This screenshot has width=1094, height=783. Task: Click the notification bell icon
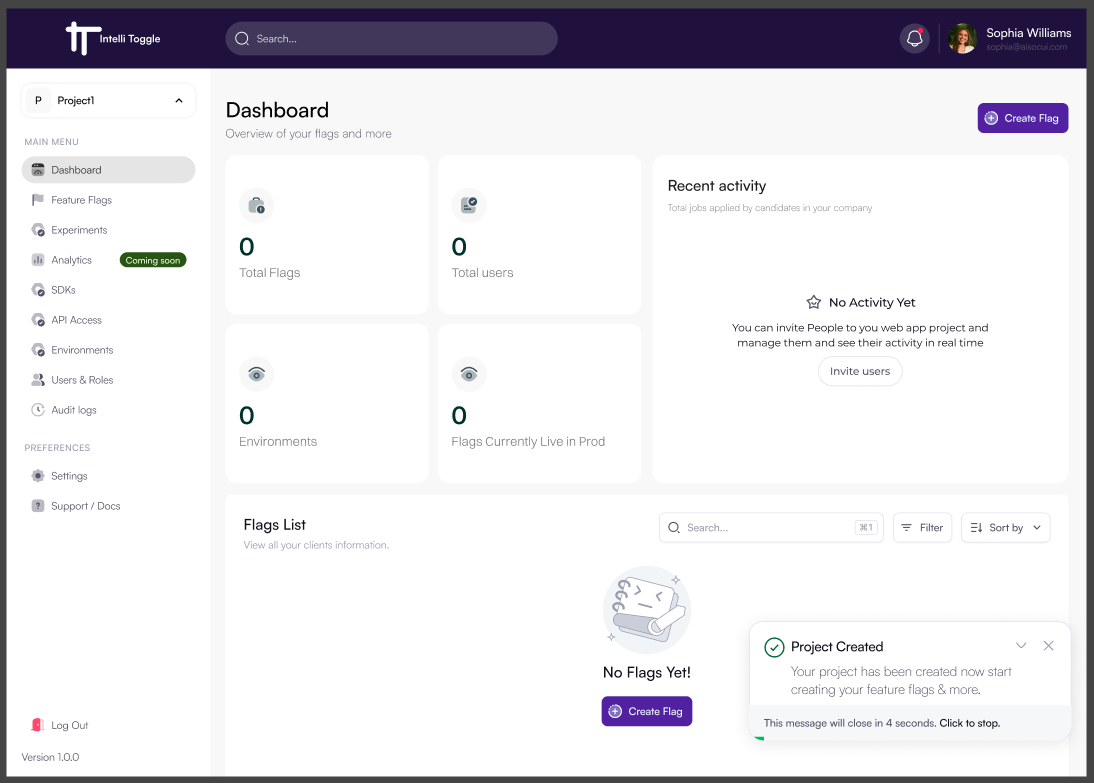click(x=914, y=38)
